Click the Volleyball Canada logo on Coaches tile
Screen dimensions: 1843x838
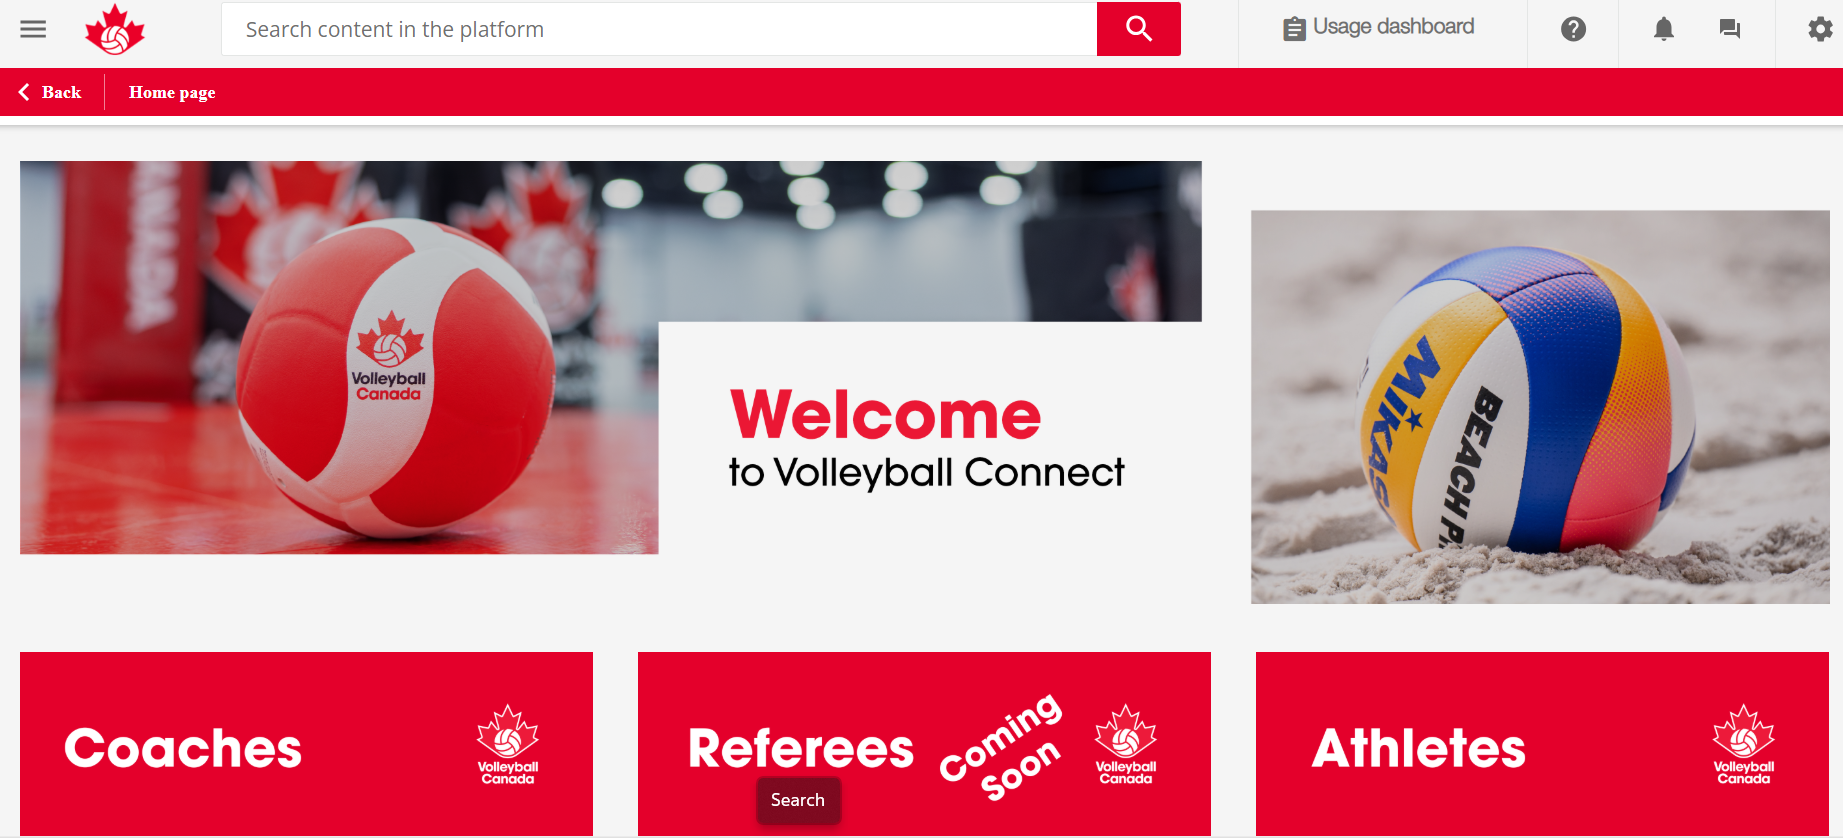(508, 745)
